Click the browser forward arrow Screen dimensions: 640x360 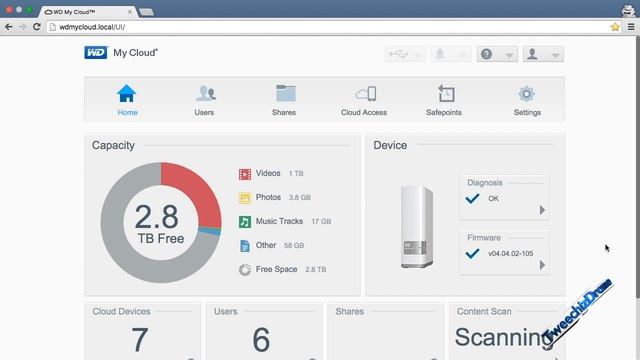[22, 27]
